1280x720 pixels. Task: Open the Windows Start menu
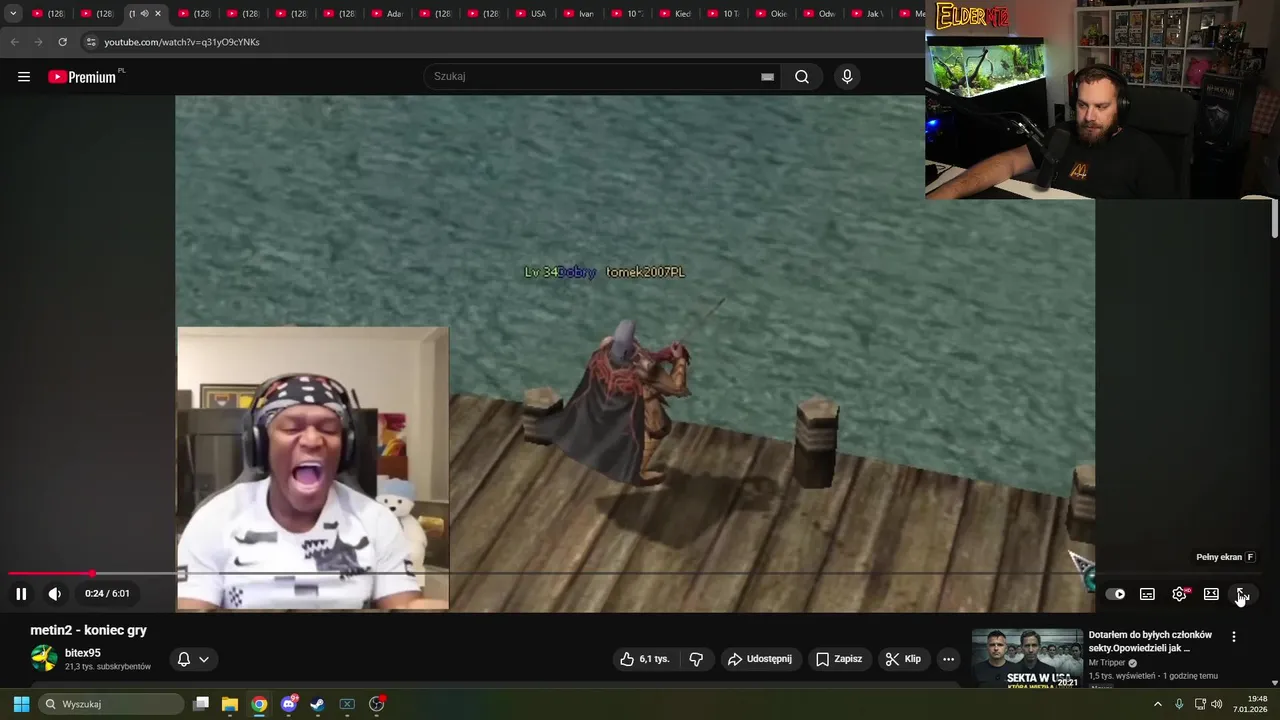pos(21,704)
